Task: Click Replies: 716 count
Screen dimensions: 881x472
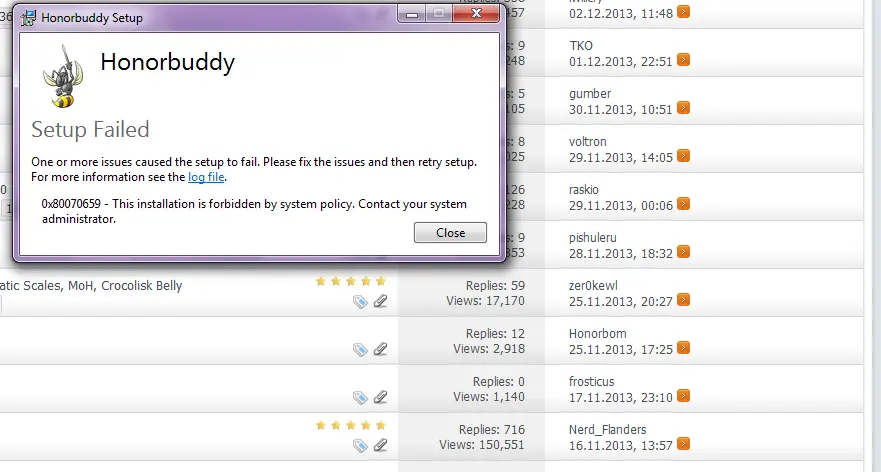Action: 492,430
